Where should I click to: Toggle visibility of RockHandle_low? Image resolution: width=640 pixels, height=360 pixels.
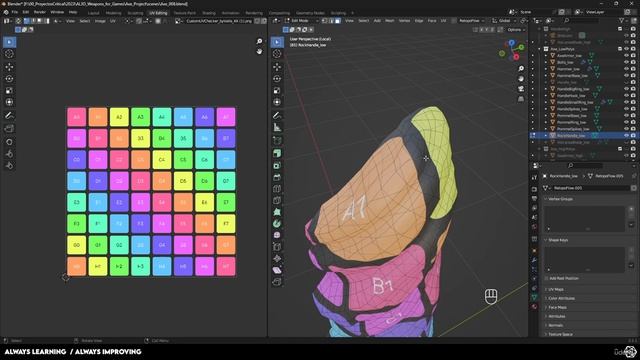point(626,136)
